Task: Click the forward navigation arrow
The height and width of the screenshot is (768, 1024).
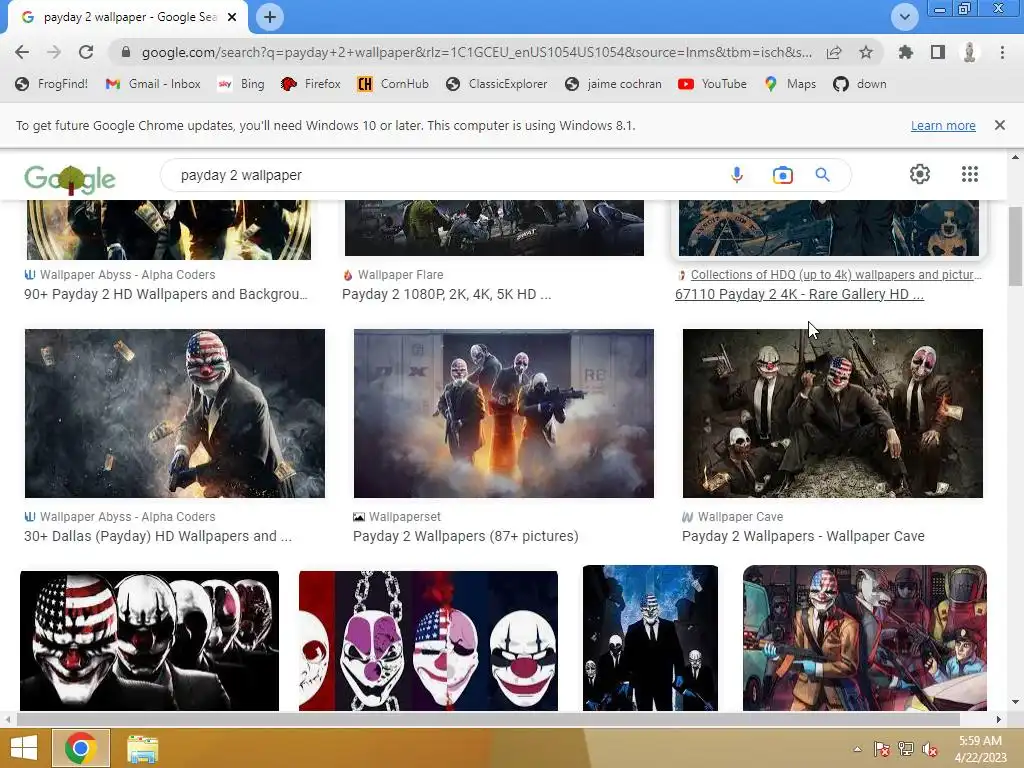Action: [54, 52]
